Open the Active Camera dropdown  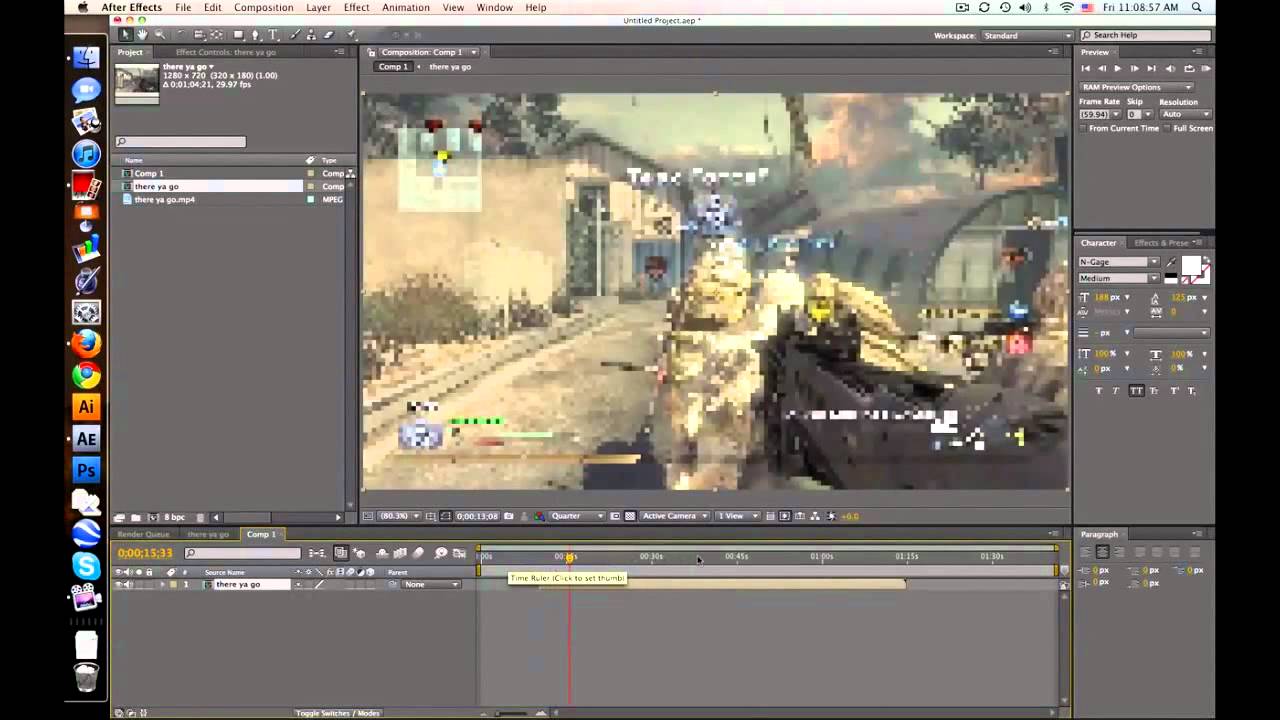[675, 516]
